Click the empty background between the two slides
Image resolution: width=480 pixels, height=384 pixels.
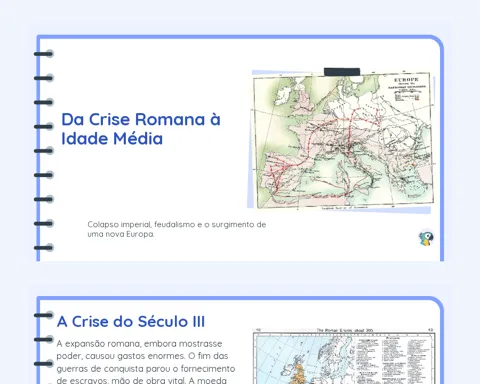(x=240, y=278)
